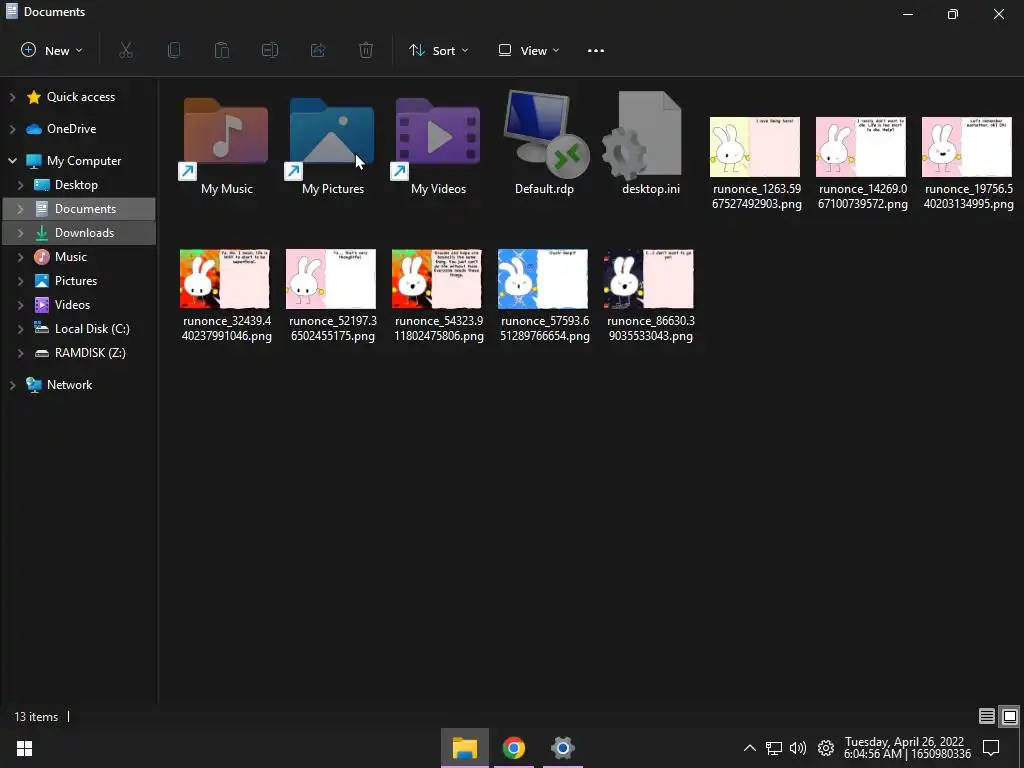Click the network tray icon

click(774, 748)
